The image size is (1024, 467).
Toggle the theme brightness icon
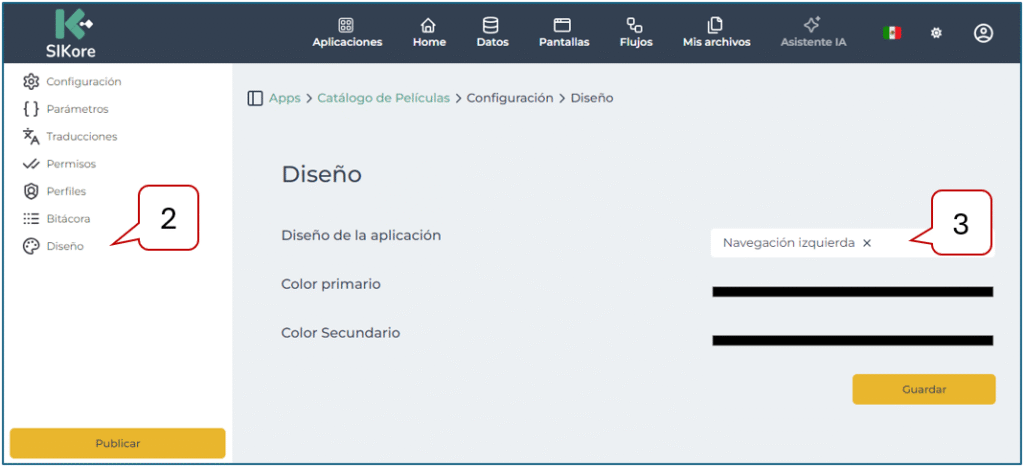pos(937,33)
